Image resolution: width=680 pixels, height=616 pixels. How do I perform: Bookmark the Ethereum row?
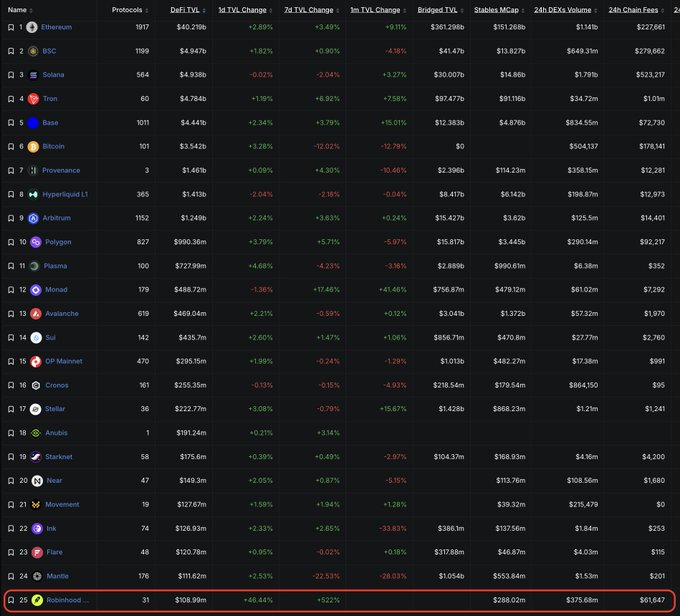pos(11,27)
